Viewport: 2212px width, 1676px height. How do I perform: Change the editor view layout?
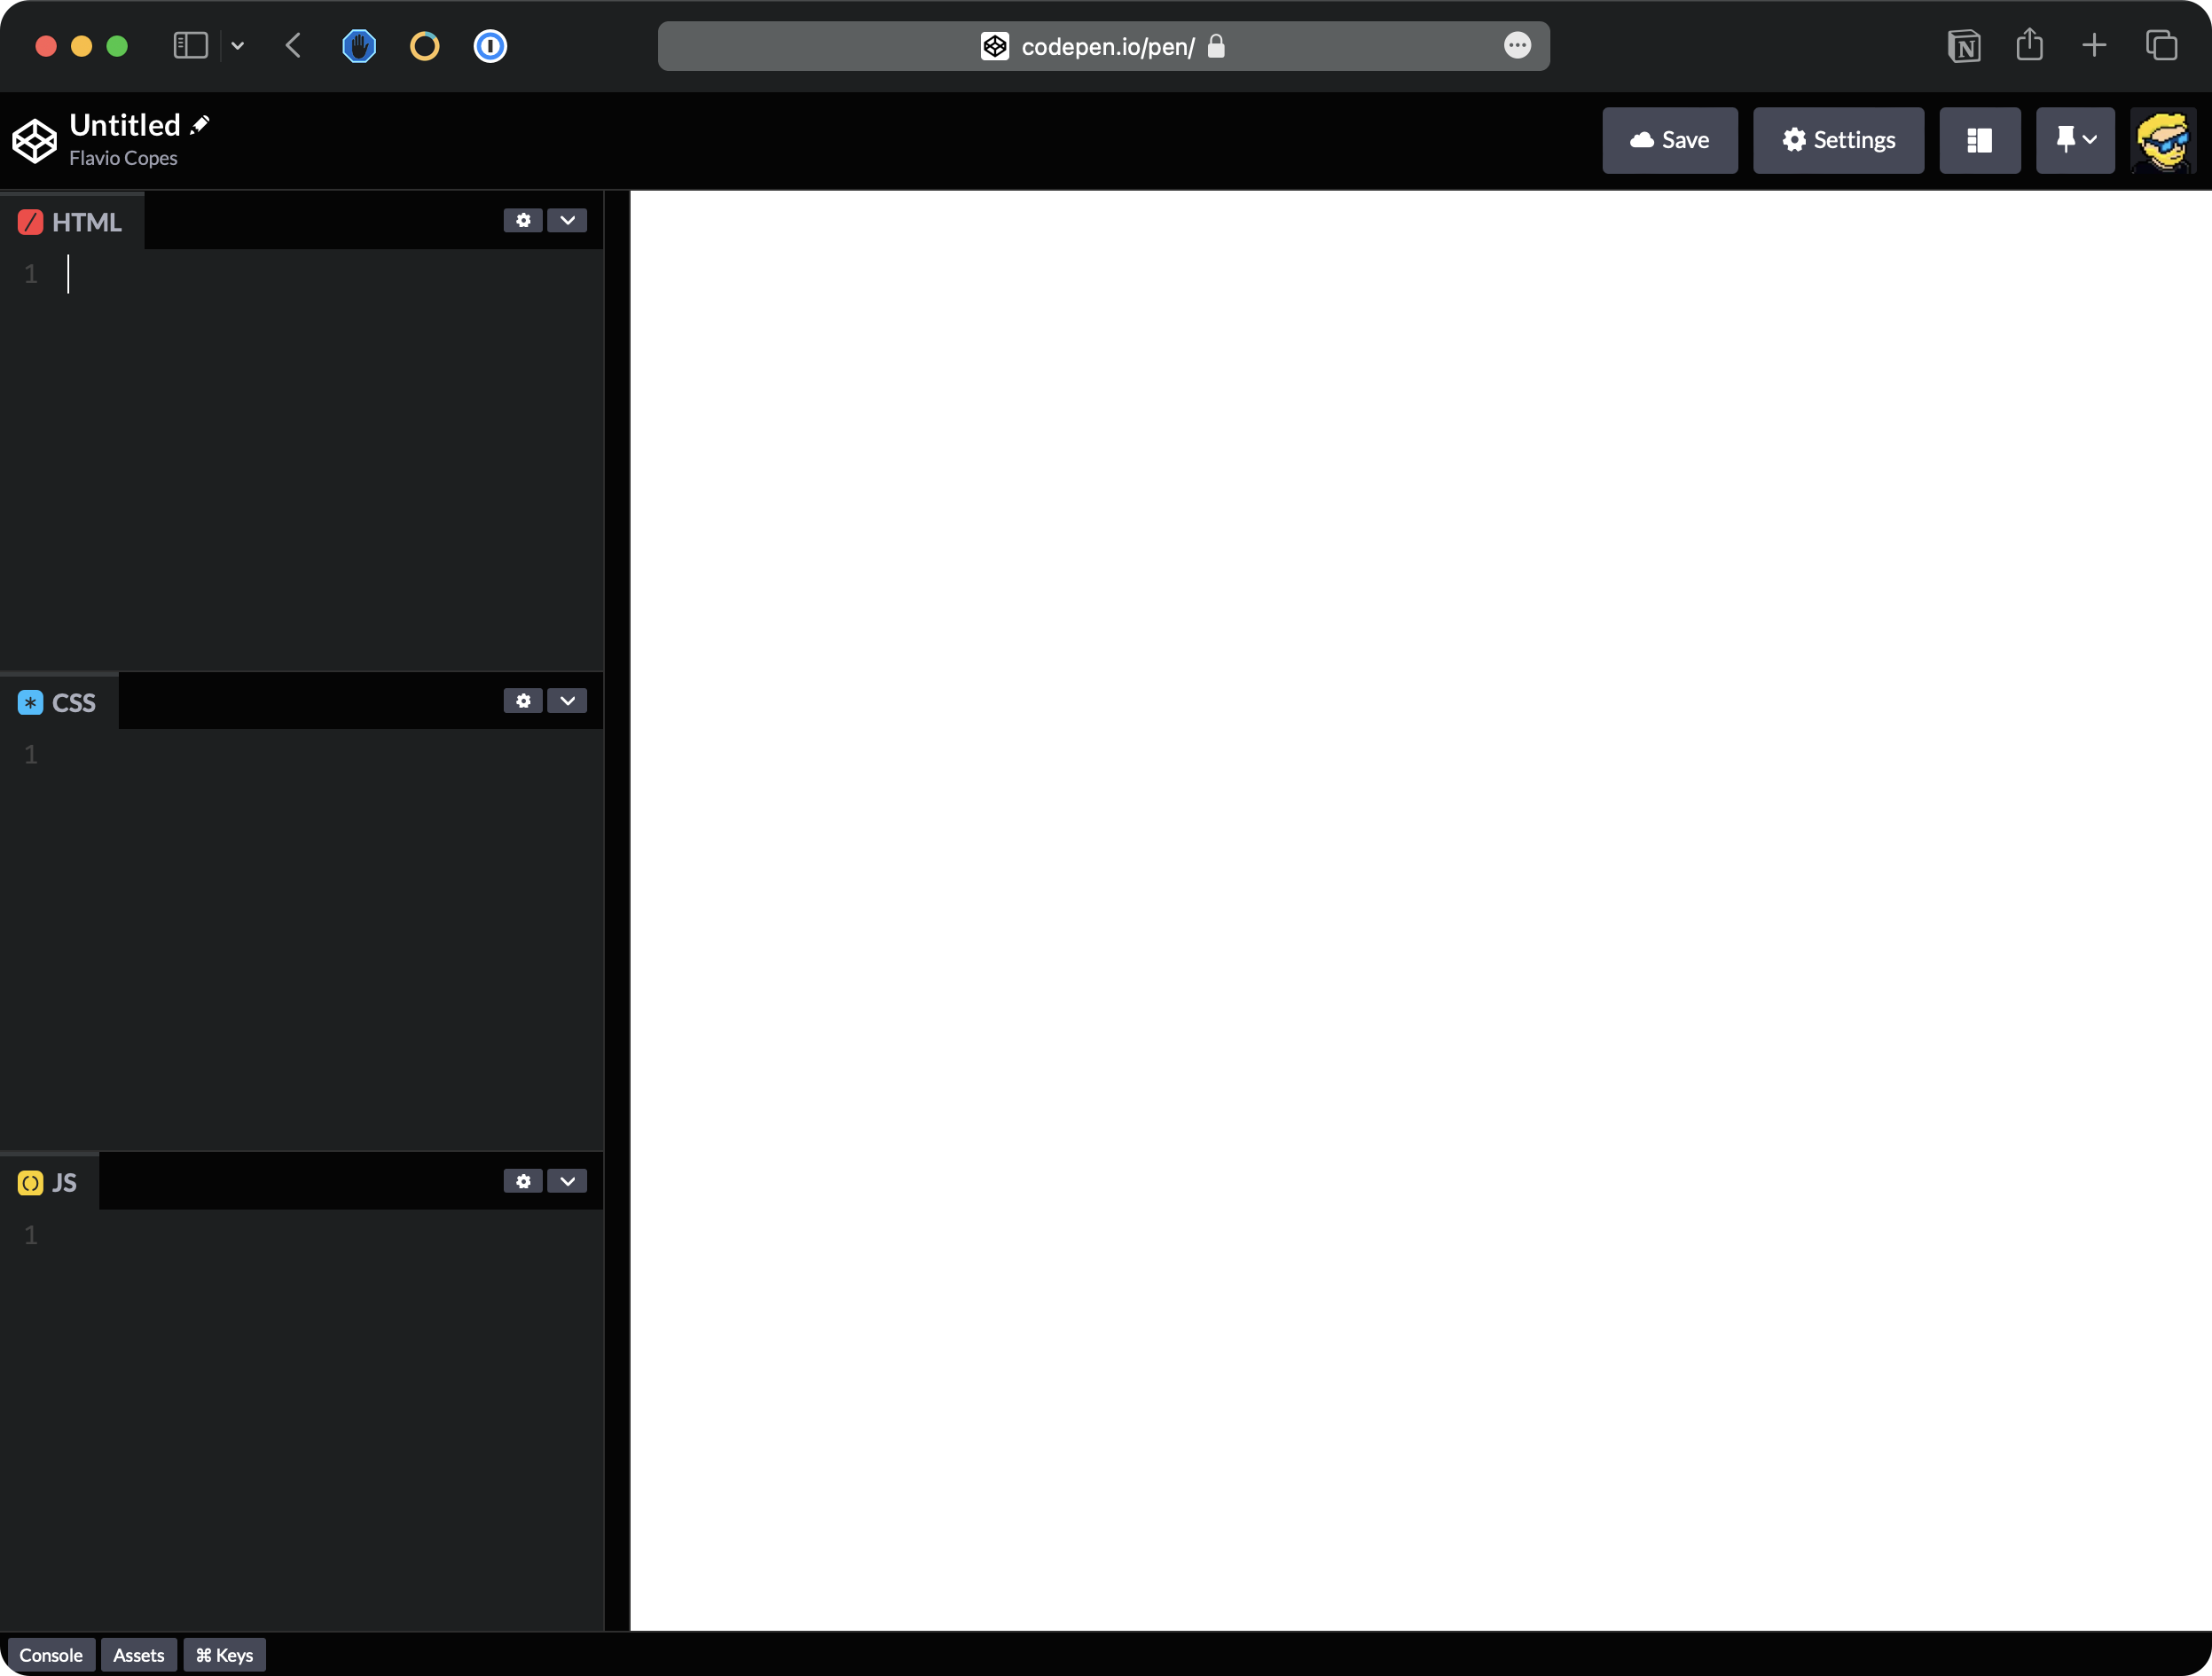tap(1979, 140)
